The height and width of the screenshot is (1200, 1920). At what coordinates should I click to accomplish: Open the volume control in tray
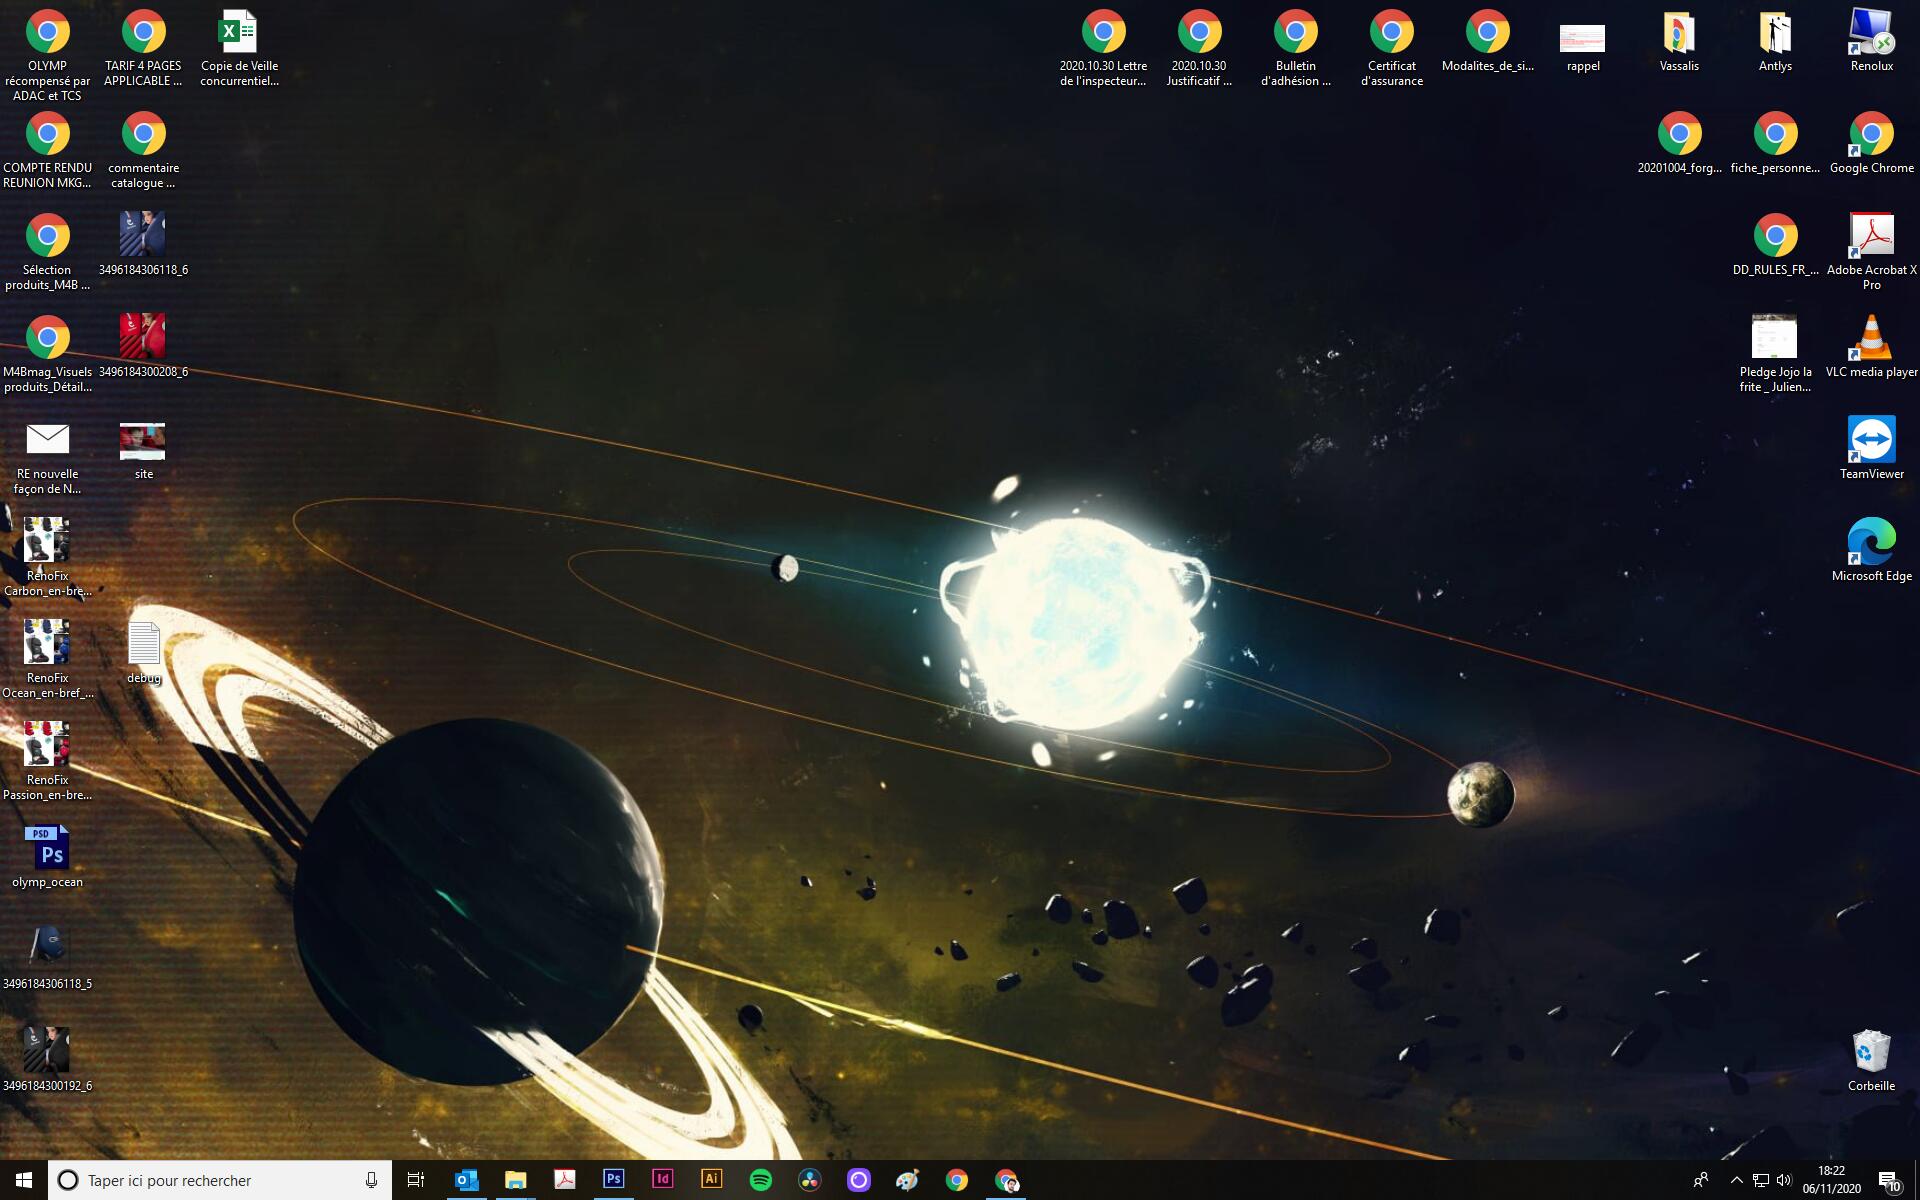pyautogui.click(x=1784, y=1180)
